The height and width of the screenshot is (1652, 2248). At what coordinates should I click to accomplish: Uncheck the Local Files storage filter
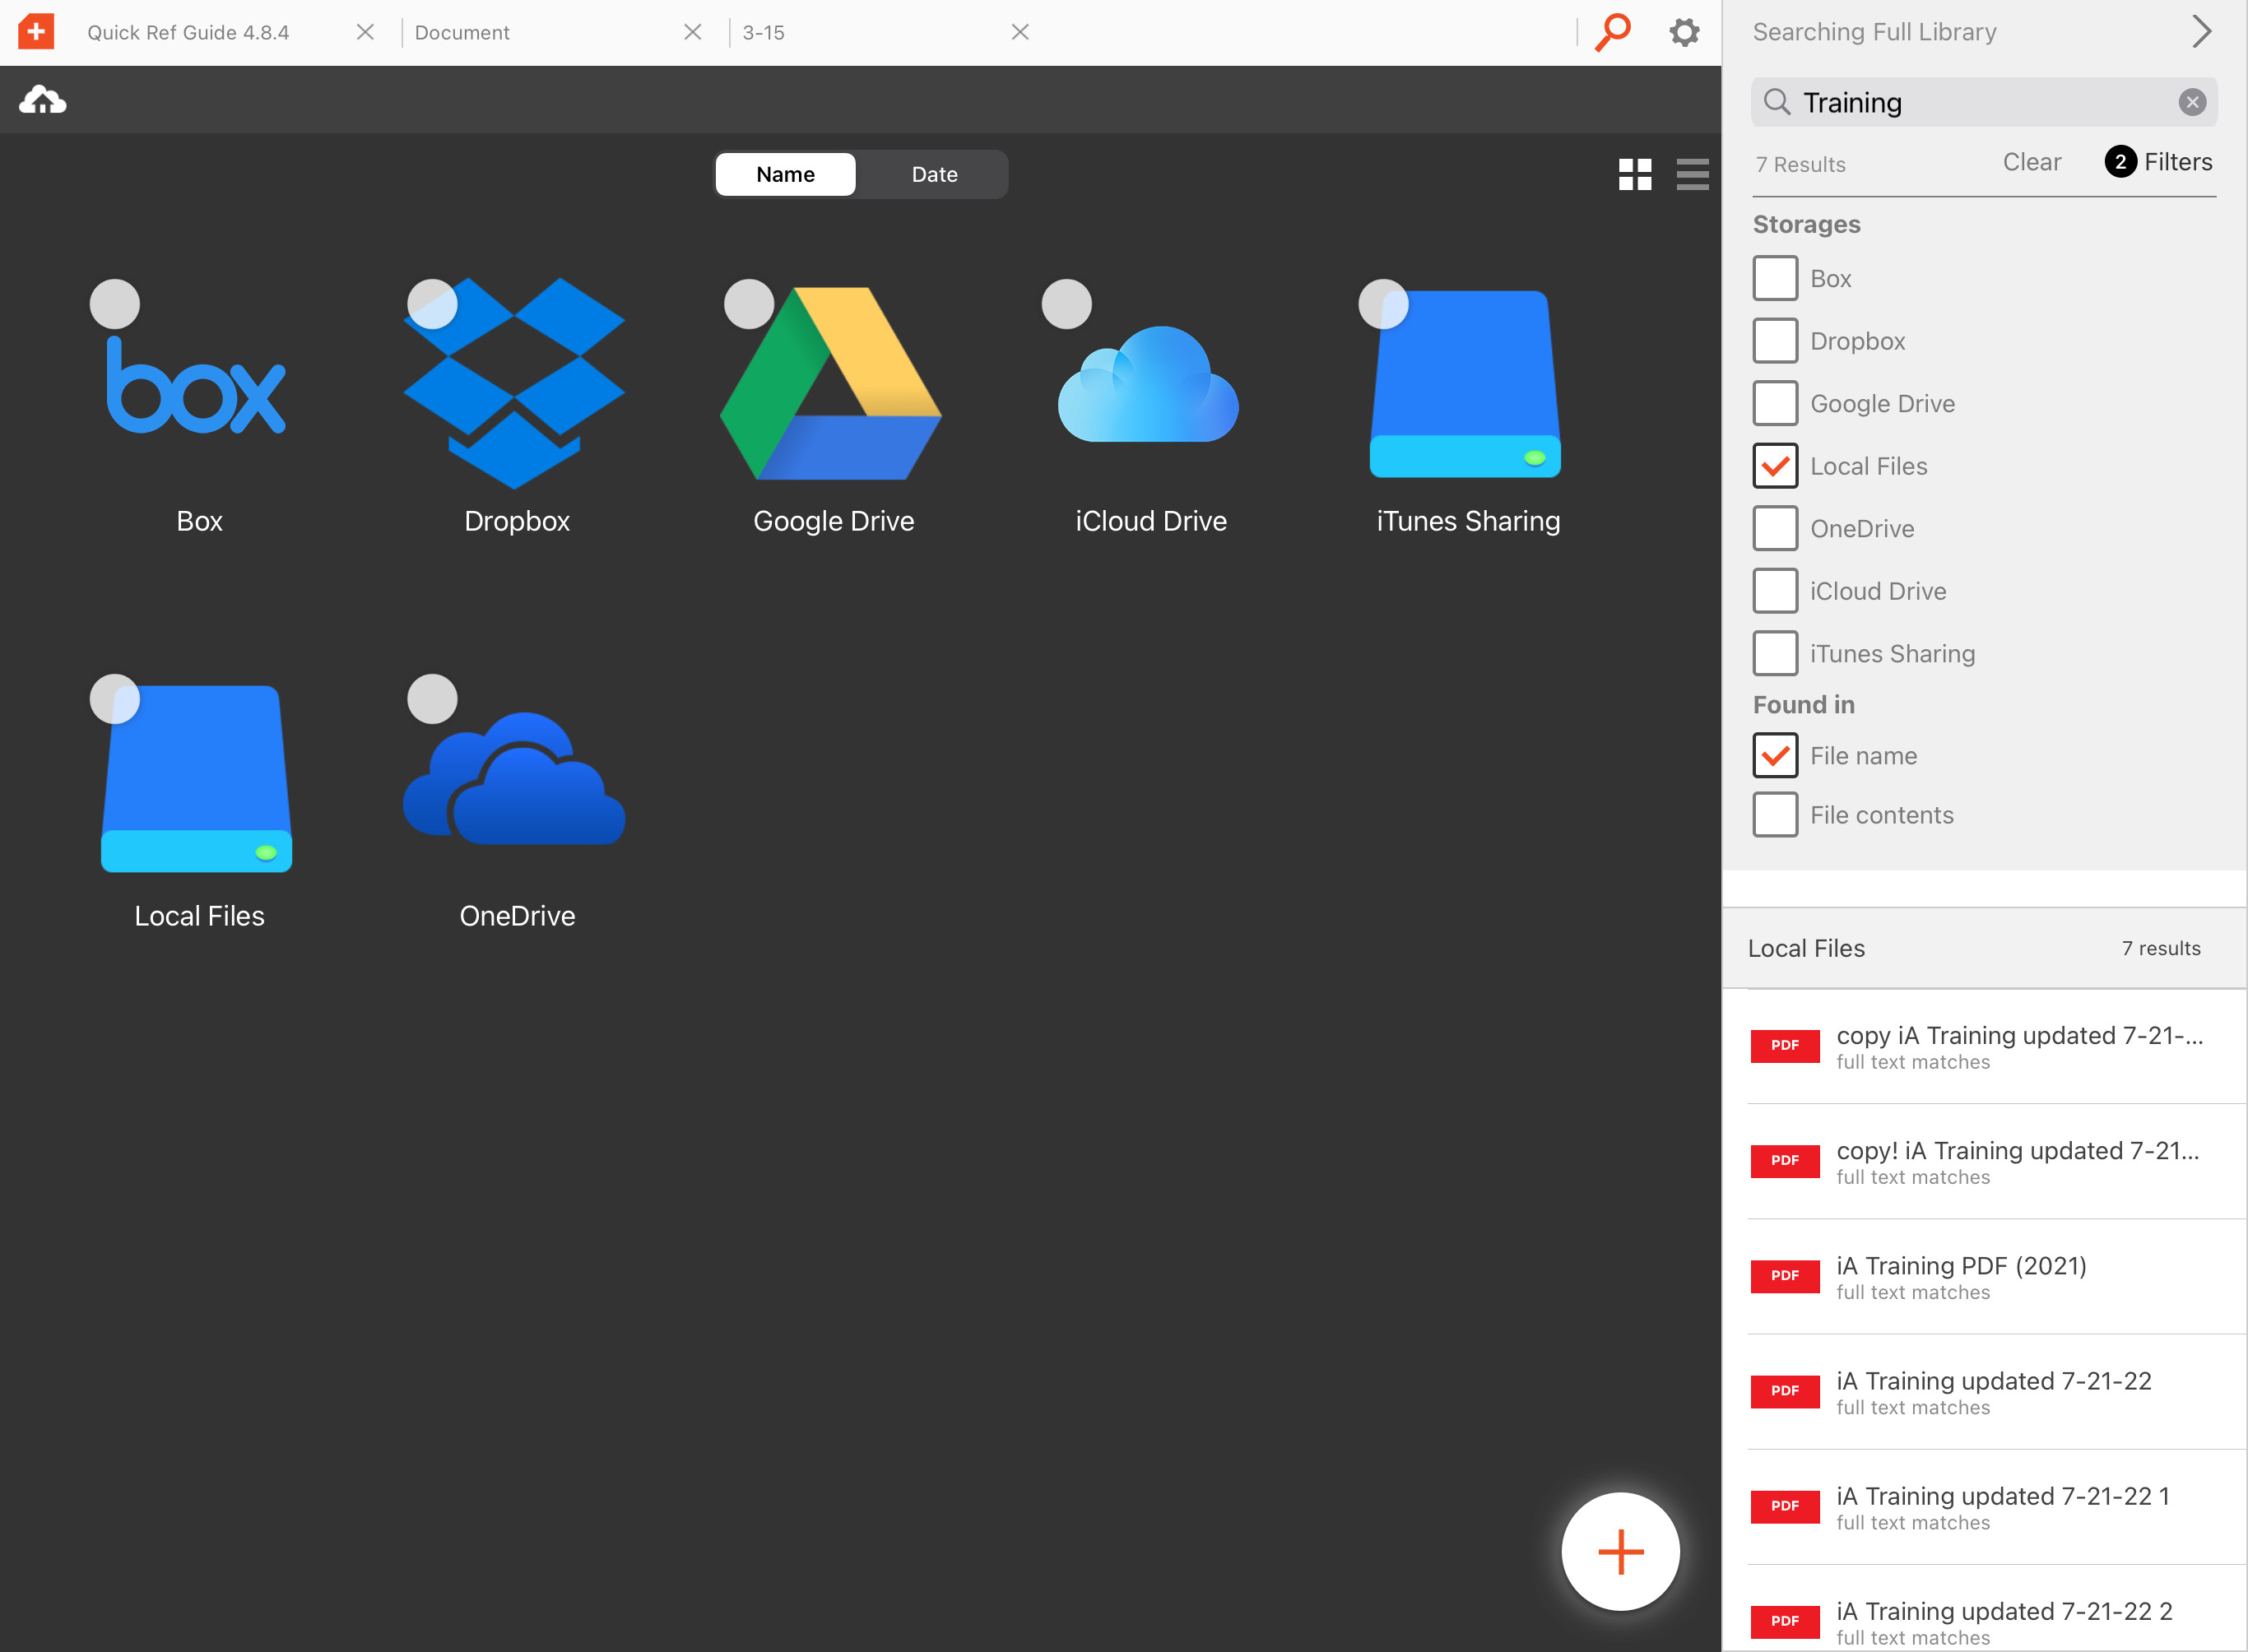click(1775, 466)
